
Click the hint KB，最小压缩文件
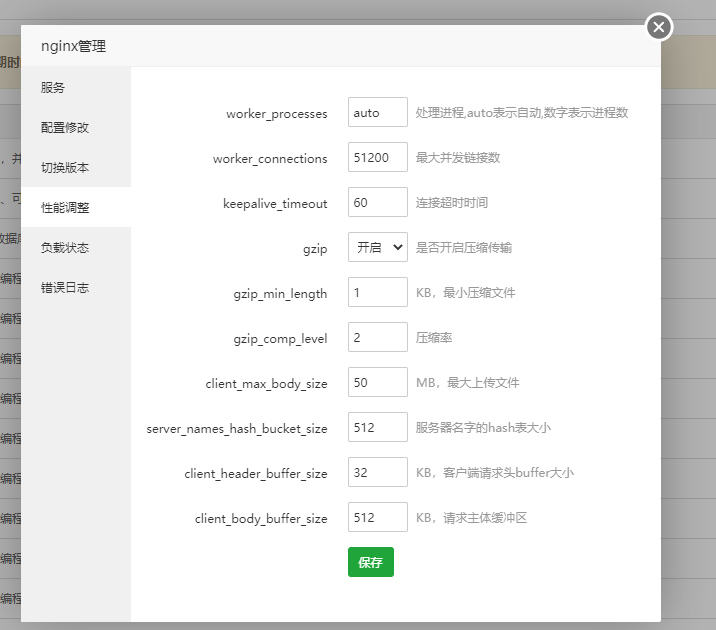point(465,292)
